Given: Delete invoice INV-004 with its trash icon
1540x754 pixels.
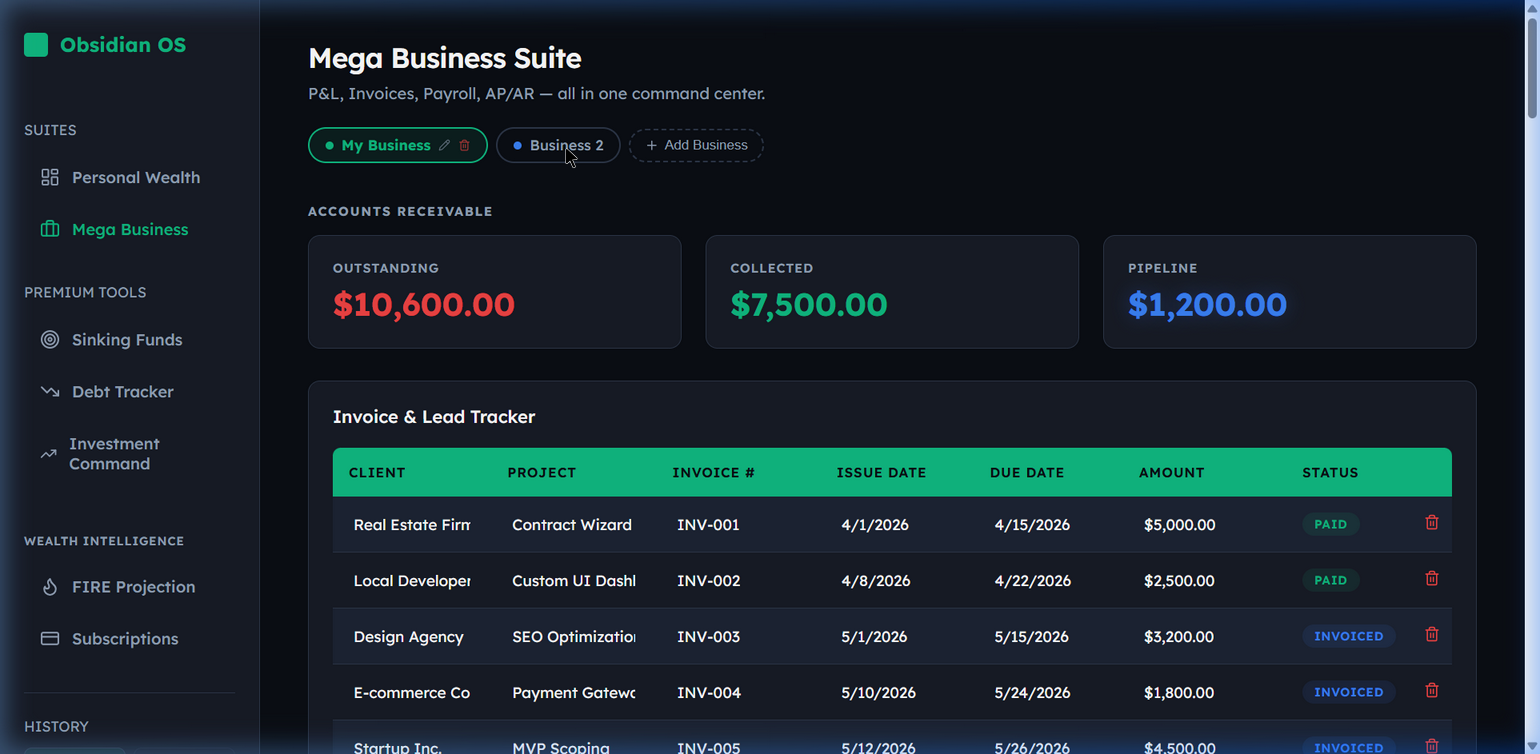Looking at the screenshot, I should (x=1432, y=690).
